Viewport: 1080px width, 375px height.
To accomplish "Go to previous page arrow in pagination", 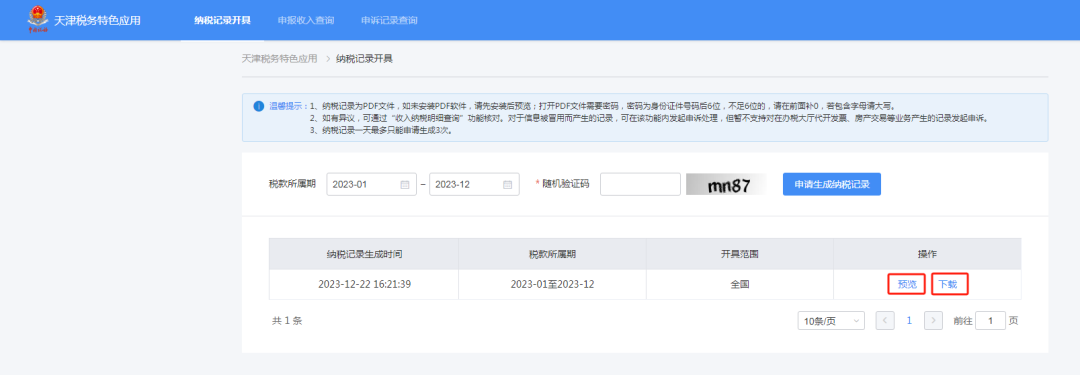I will tap(885, 321).
